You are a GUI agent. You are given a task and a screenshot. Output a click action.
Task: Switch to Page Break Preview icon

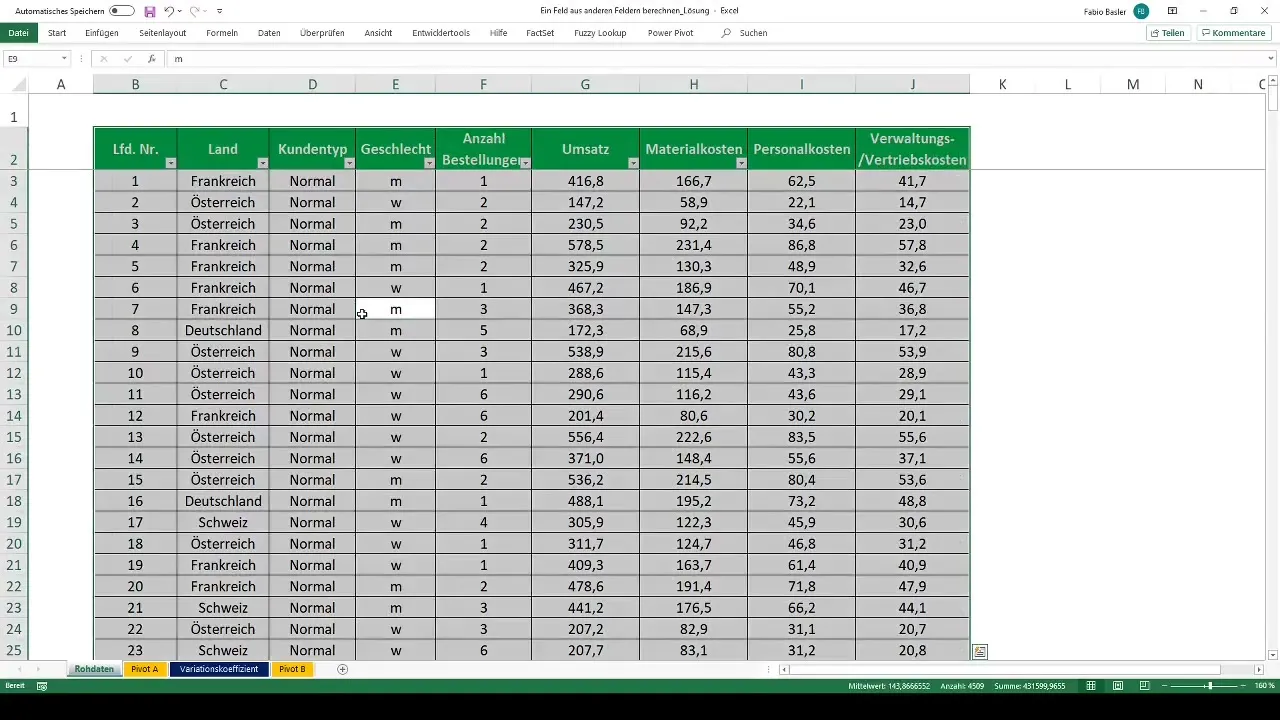point(1143,686)
